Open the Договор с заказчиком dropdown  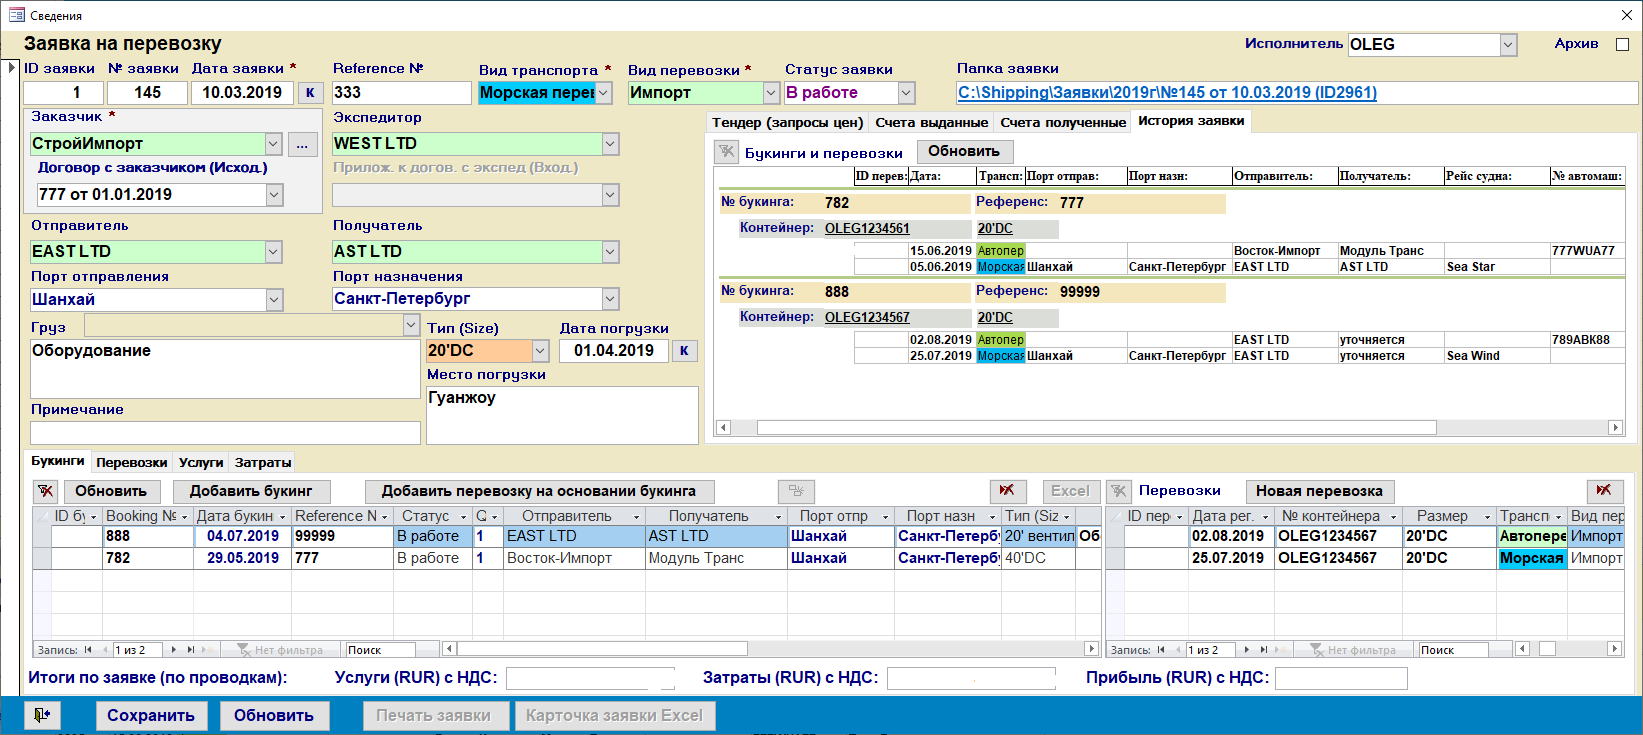pos(275,195)
